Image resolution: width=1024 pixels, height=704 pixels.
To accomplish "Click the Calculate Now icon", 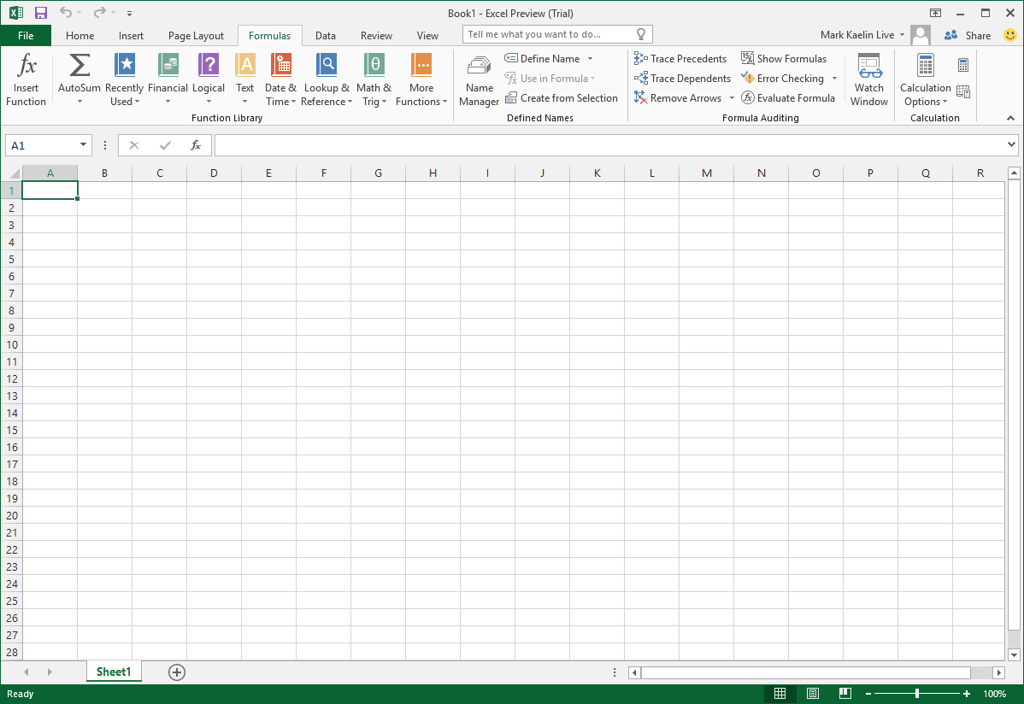I will (963, 65).
